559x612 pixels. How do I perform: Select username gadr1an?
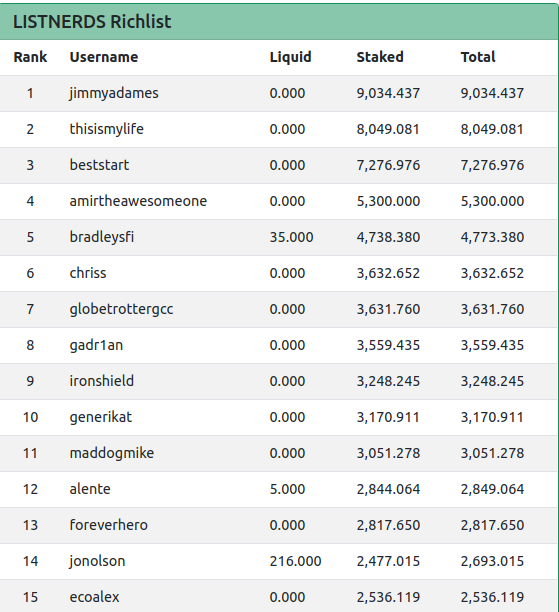[96, 345]
